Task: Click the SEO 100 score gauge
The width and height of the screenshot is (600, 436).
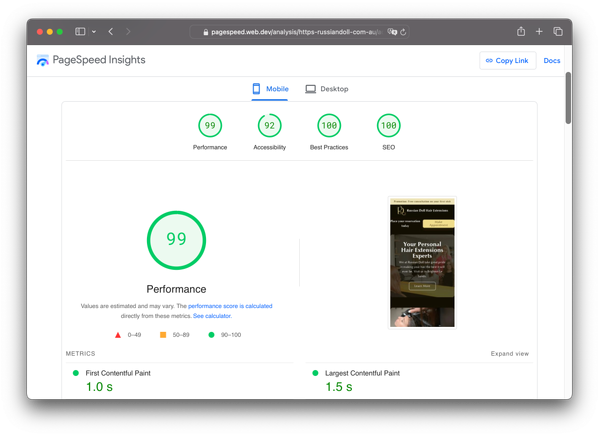Action: click(x=388, y=126)
